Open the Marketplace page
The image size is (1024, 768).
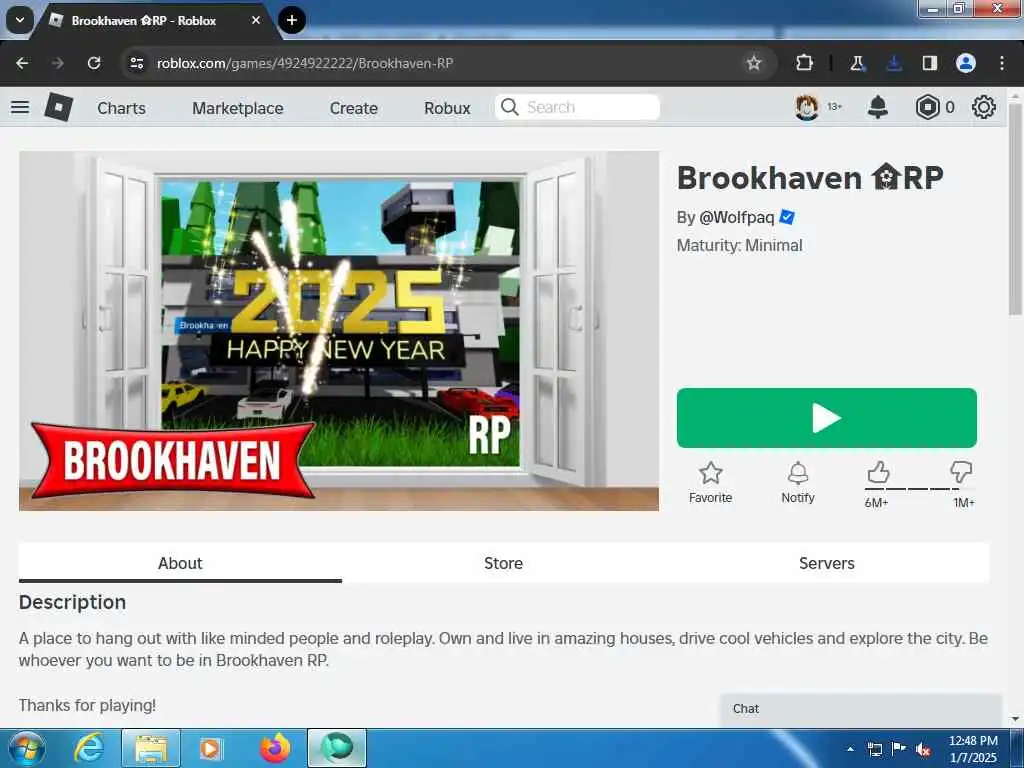(238, 108)
